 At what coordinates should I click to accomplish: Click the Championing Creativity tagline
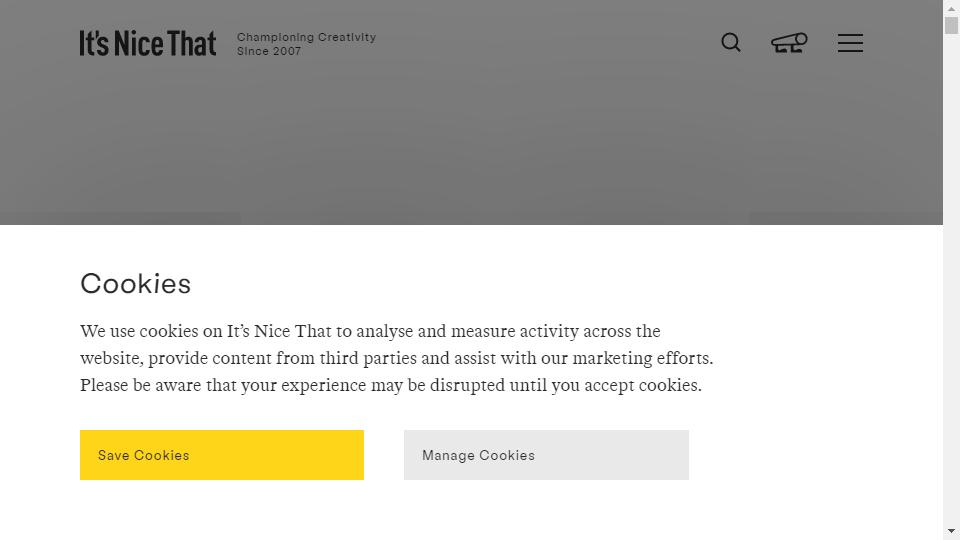coord(306,37)
